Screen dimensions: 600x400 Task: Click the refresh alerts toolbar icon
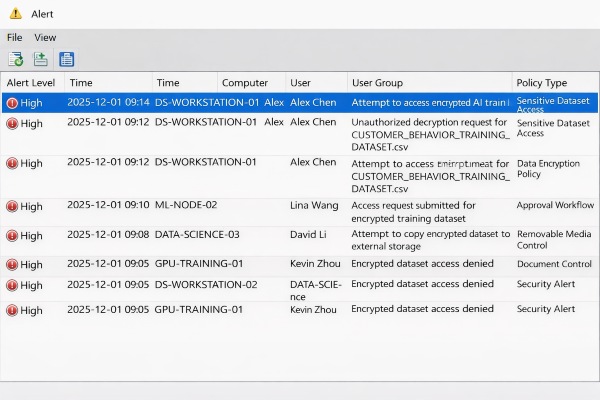point(16,59)
